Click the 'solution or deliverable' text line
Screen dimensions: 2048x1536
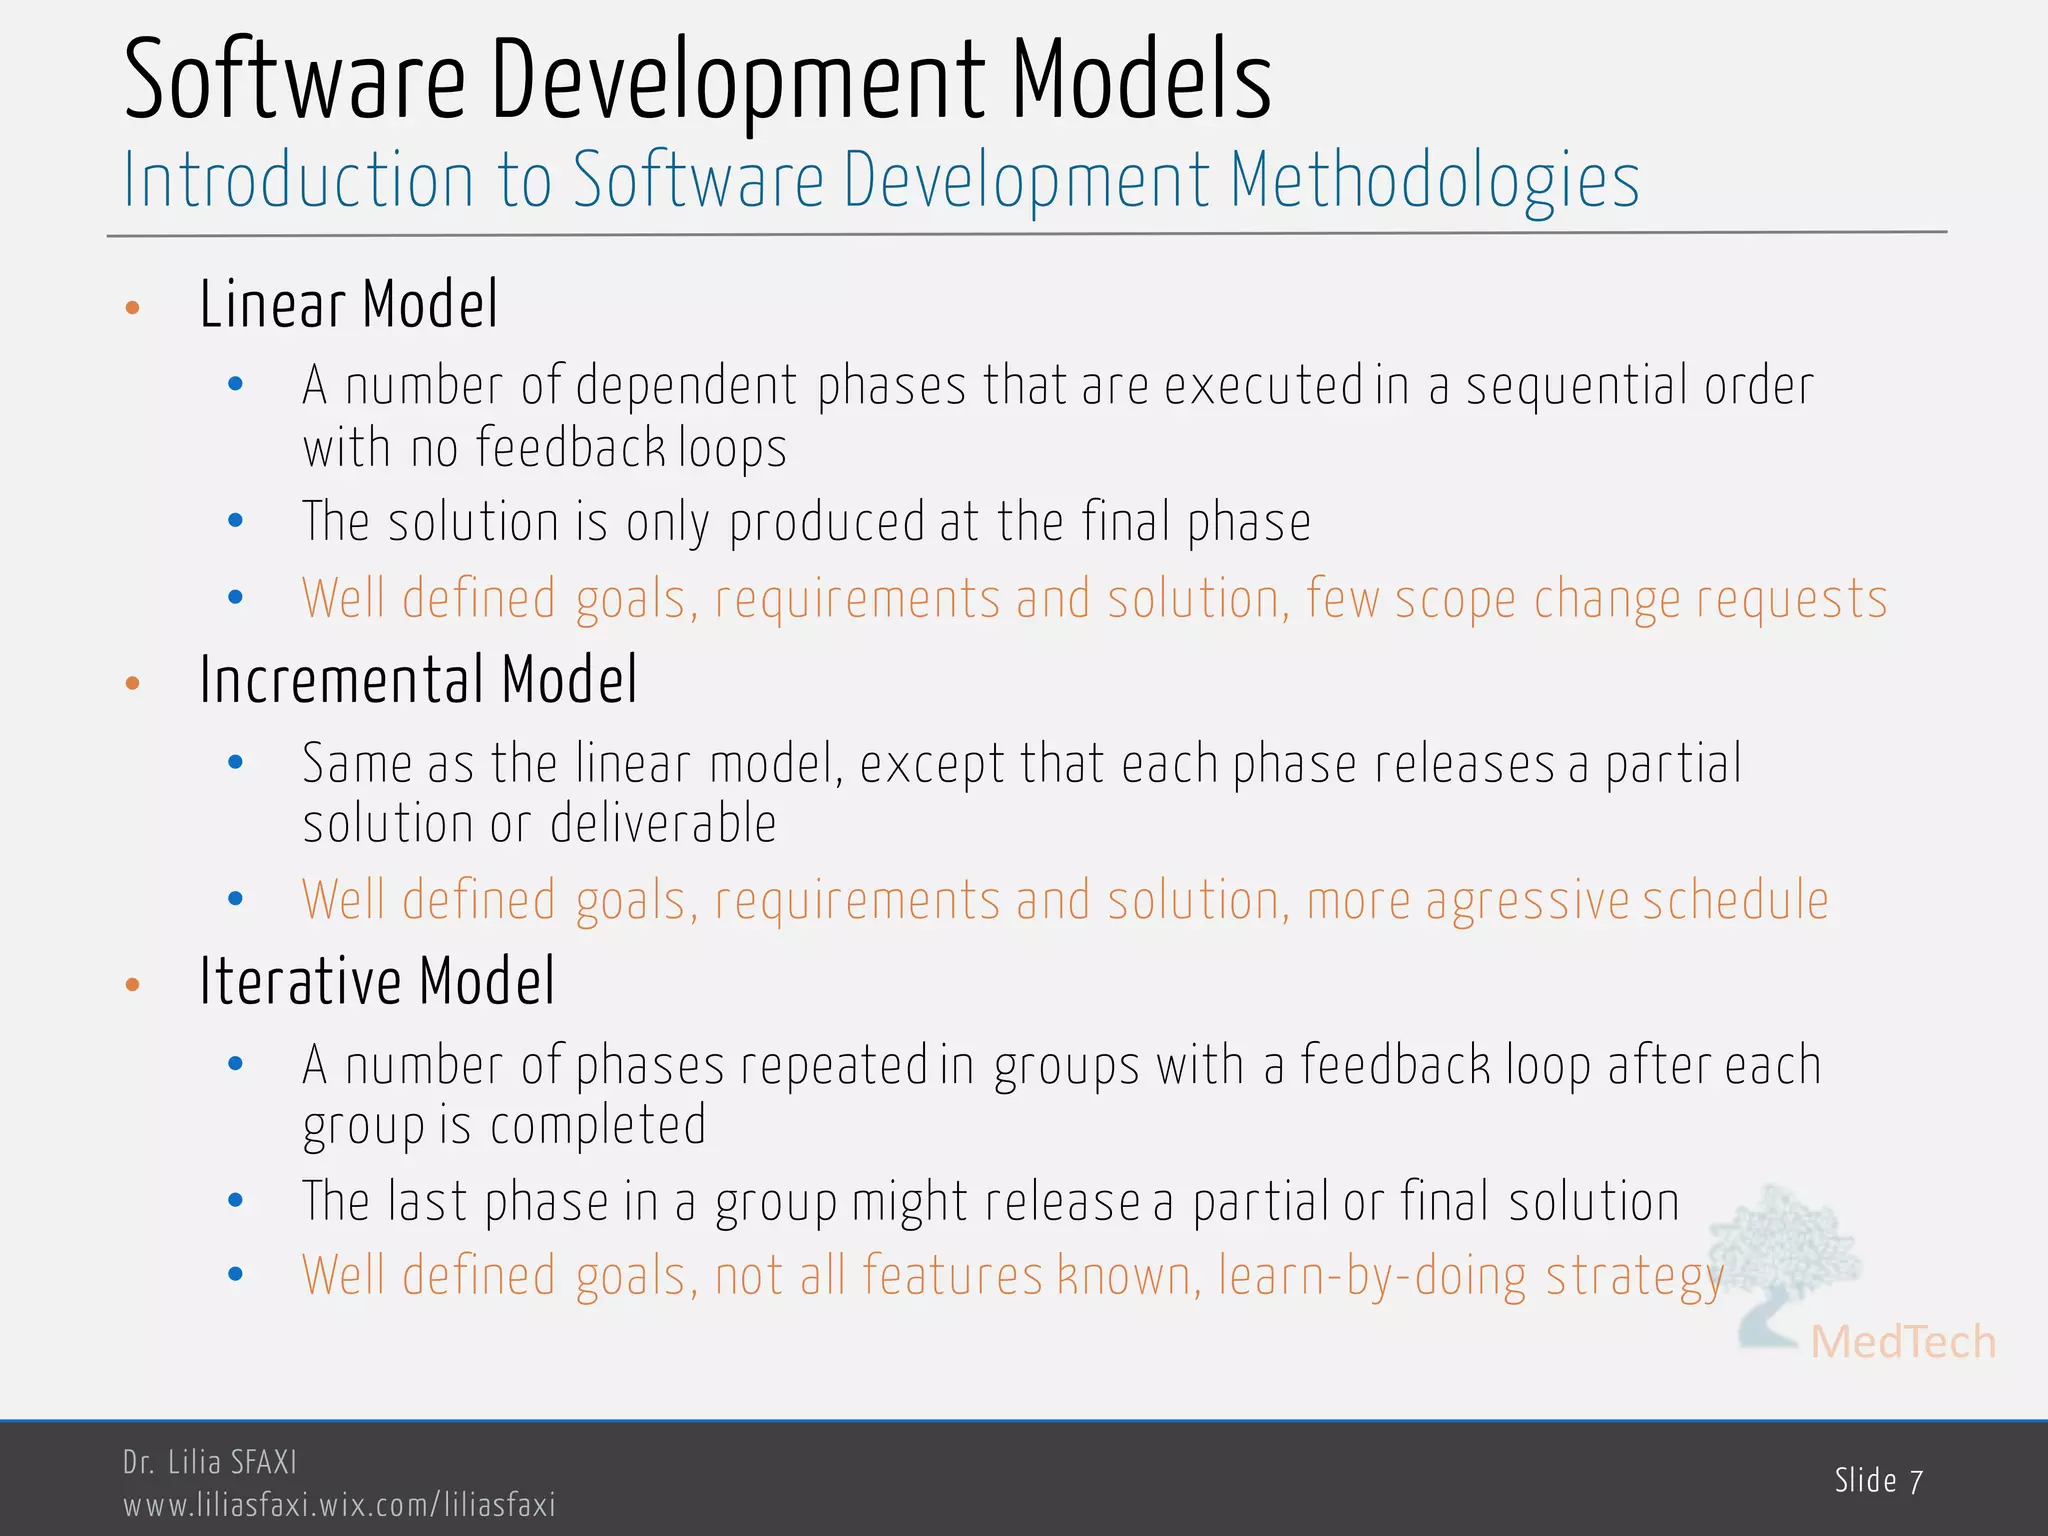[x=539, y=824]
